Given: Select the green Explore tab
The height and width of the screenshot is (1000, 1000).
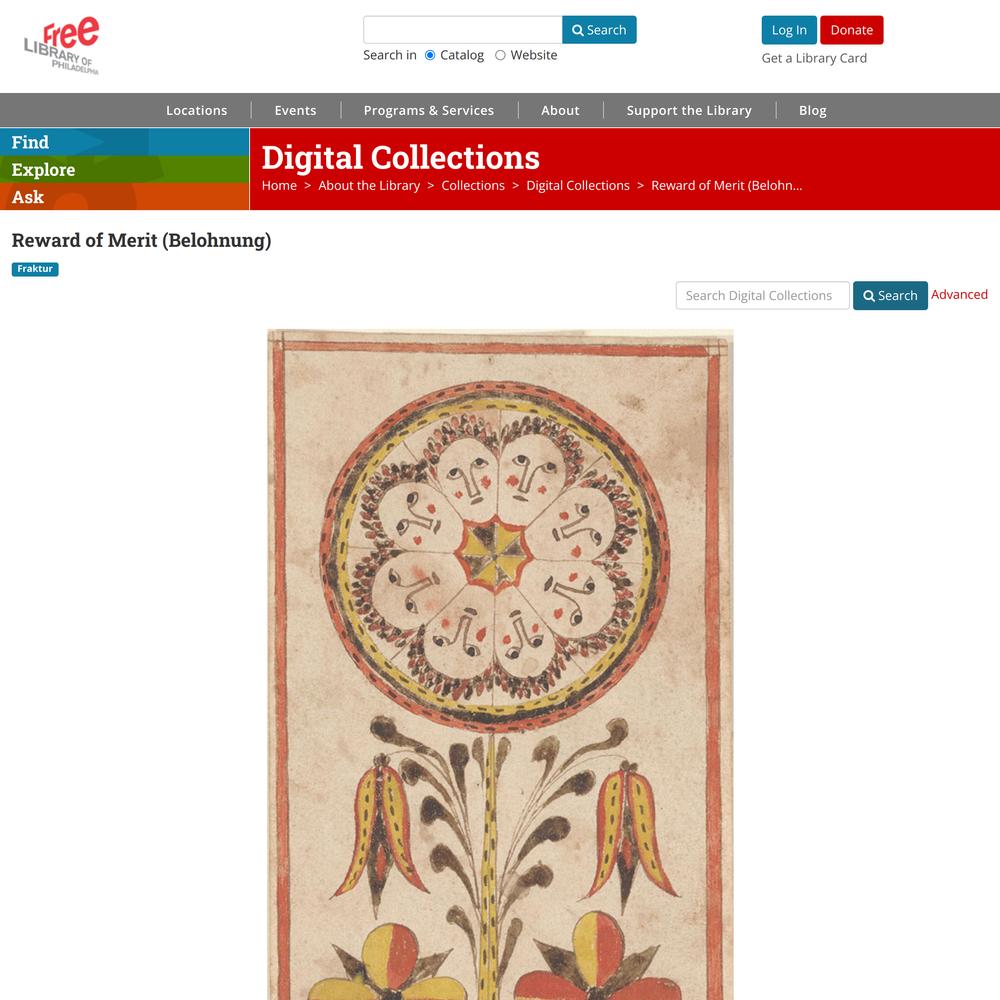Looking at the screenshot, I should coord(124,169).
